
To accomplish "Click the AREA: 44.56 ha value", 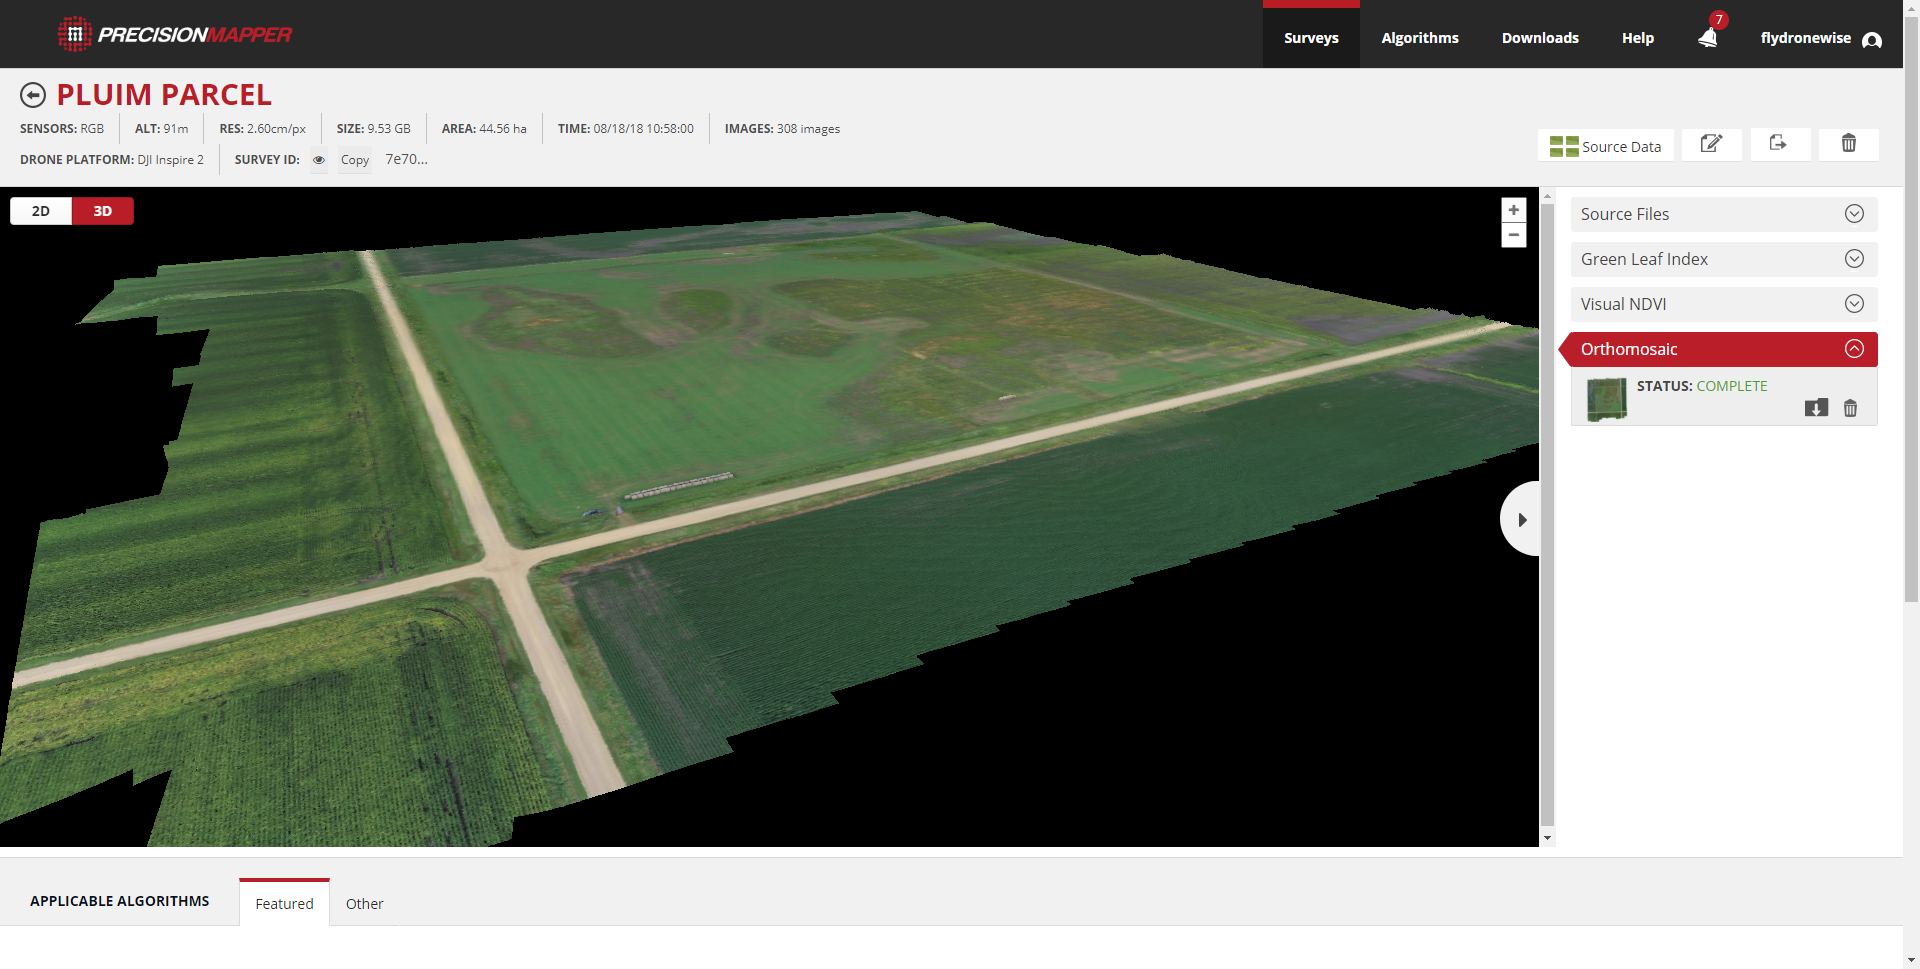I will pyautogui.click(x=484, y=129).
